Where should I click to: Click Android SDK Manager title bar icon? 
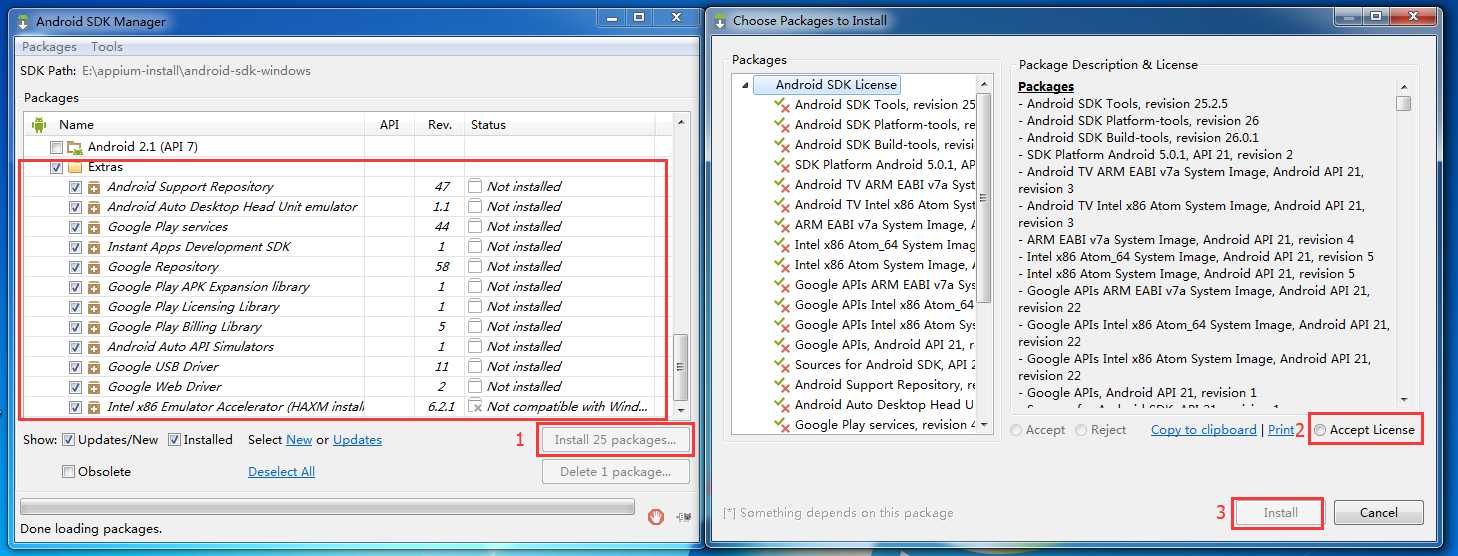[x=23, y=21]
